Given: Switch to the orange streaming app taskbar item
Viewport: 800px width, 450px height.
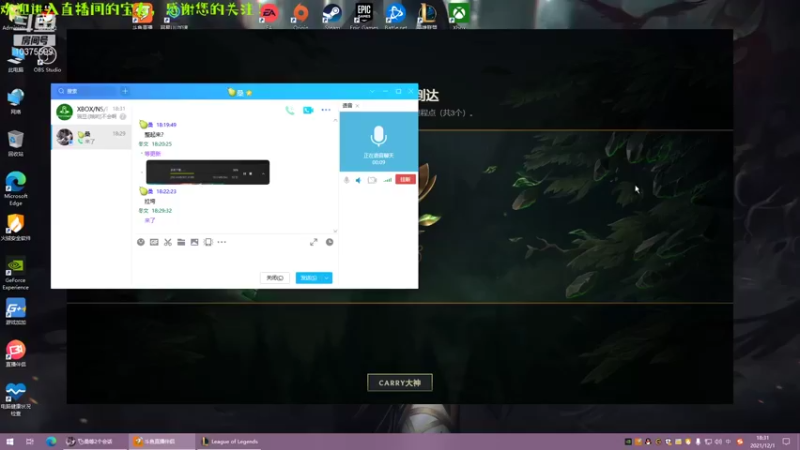Looking at the screenshot, I should (162, 441).
